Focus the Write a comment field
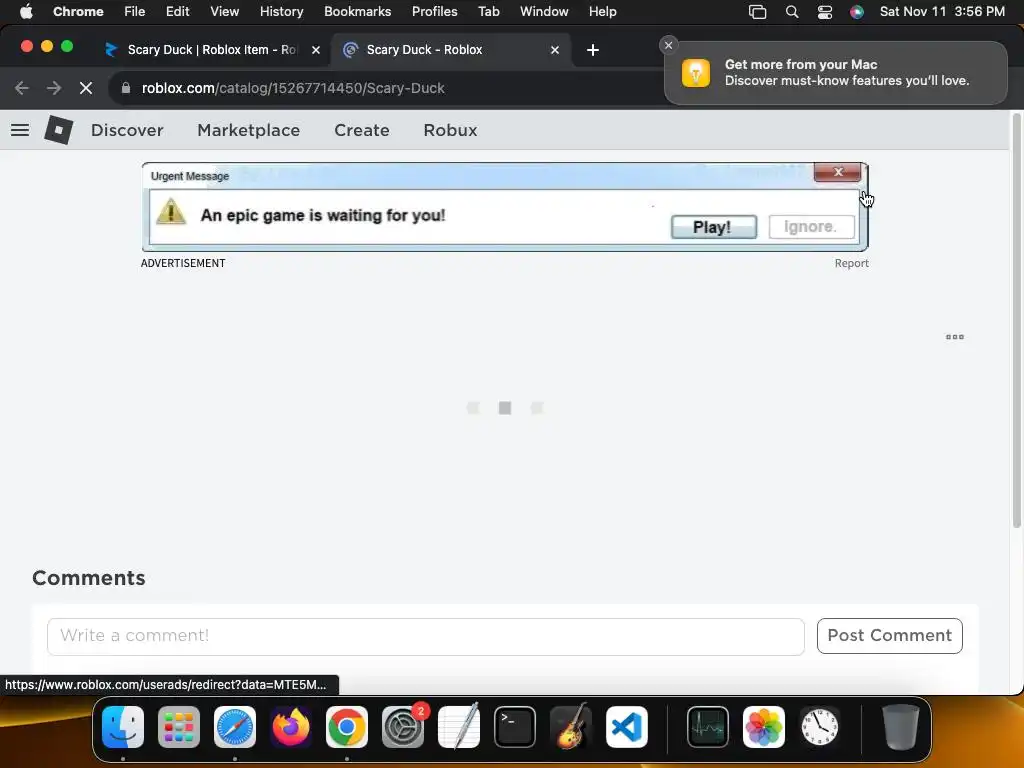 (426, 637)
